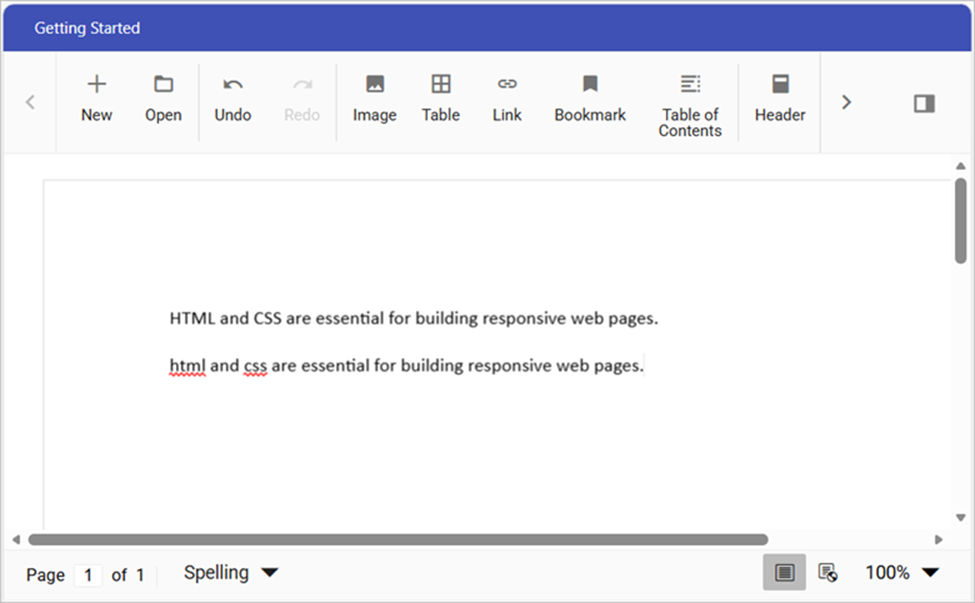Insert a table
The image size is (975, 603).
pyautogui.click(x=440, y=98)
